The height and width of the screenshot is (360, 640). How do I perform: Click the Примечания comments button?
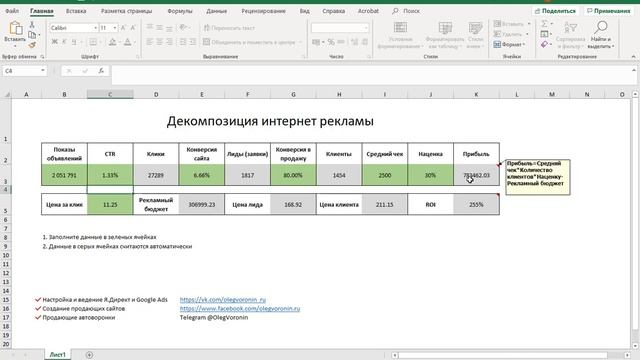coord(609,11)
